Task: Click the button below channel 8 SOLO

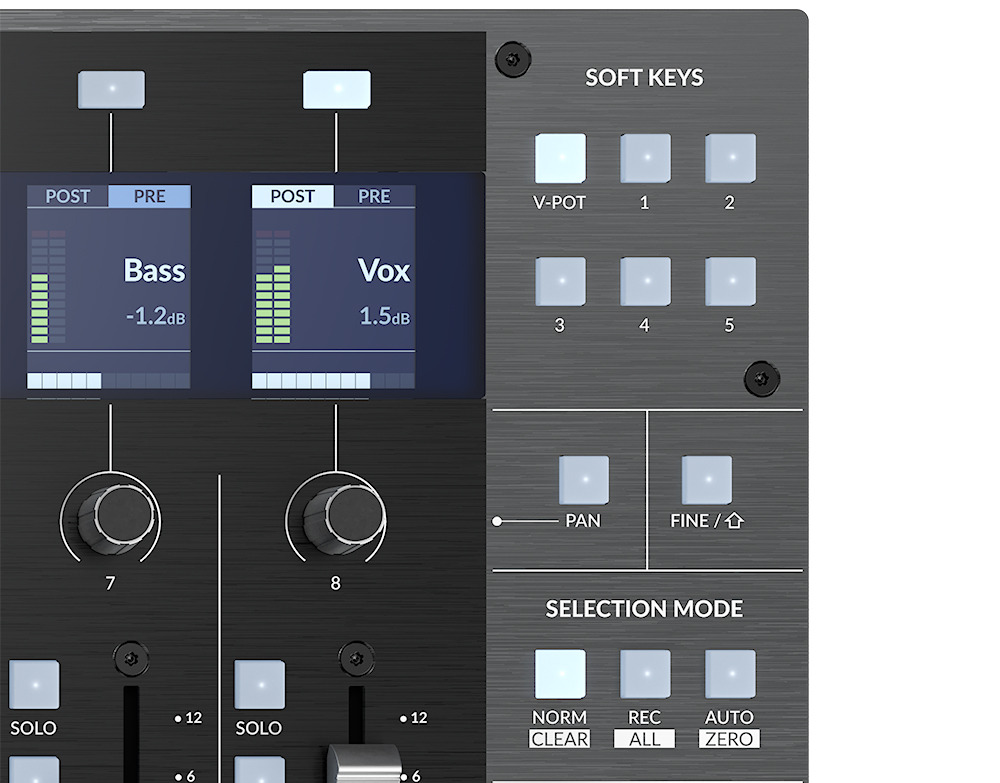Action: pos(260,770)
